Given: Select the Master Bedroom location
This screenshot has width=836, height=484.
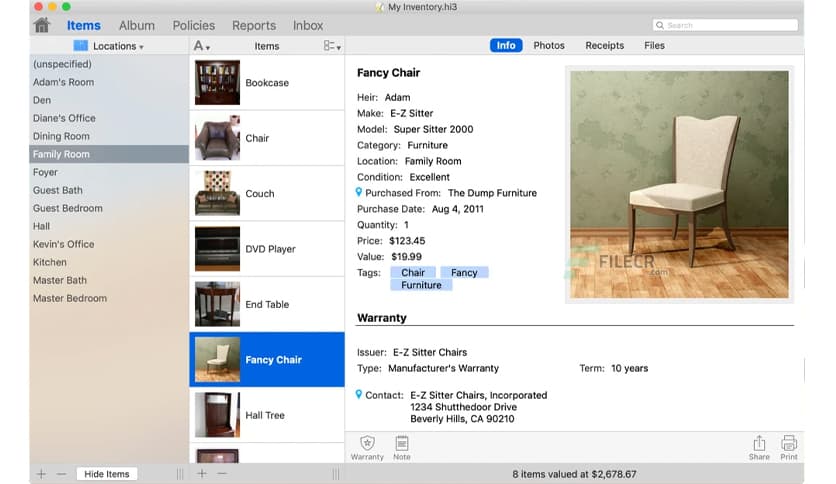Looking at the screenshot, I should coord(109,299).
